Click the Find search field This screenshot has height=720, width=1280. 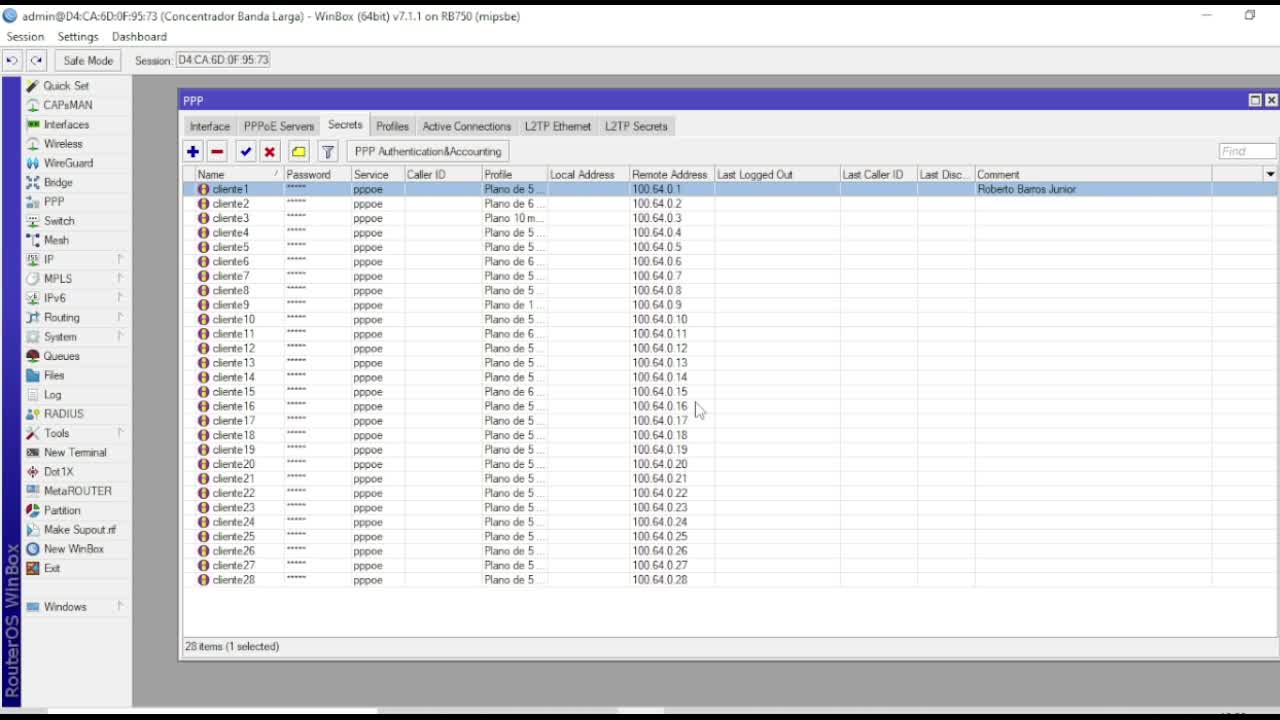pyautogui.click(x=1247, y=151)
